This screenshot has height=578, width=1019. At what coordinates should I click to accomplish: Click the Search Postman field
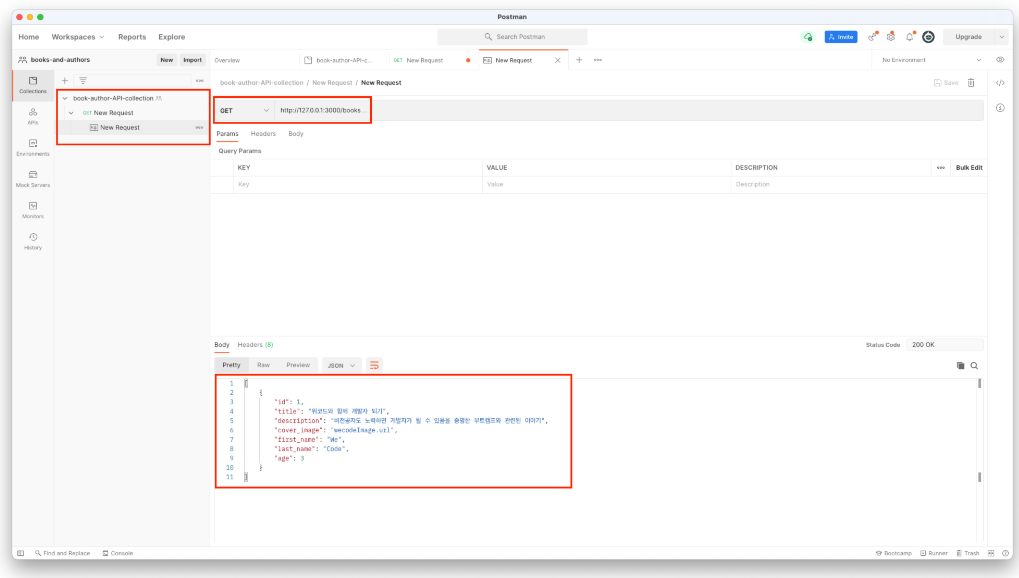pyautogui.click(x=512, y=37)
